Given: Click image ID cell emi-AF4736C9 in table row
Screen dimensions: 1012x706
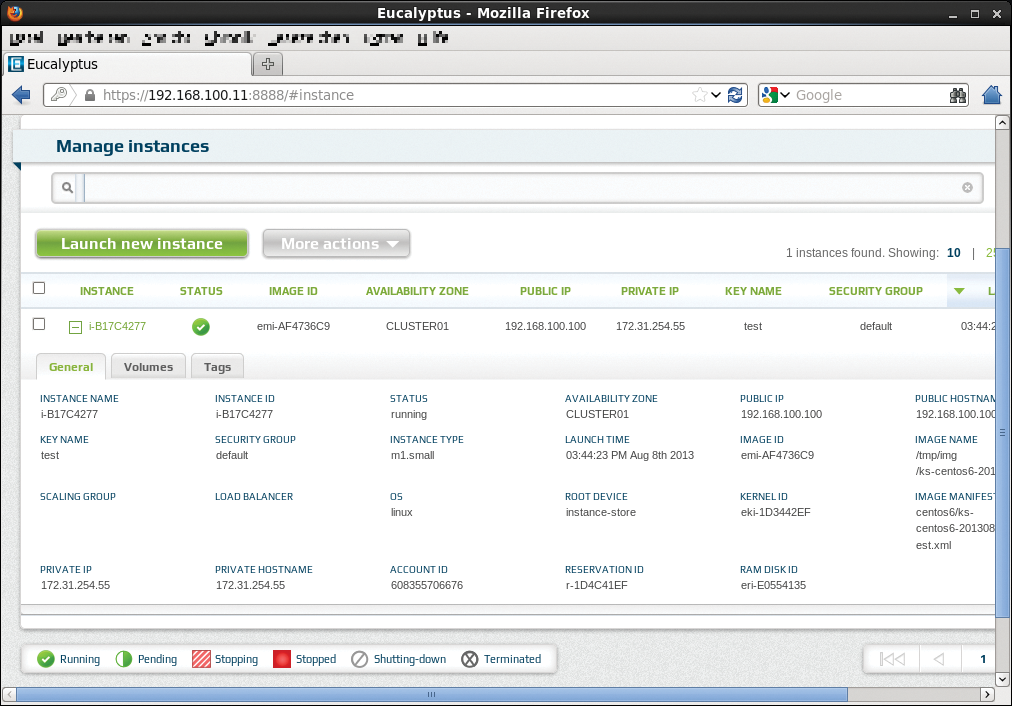Looking at the screenshot, I should (x=293, y=326).
